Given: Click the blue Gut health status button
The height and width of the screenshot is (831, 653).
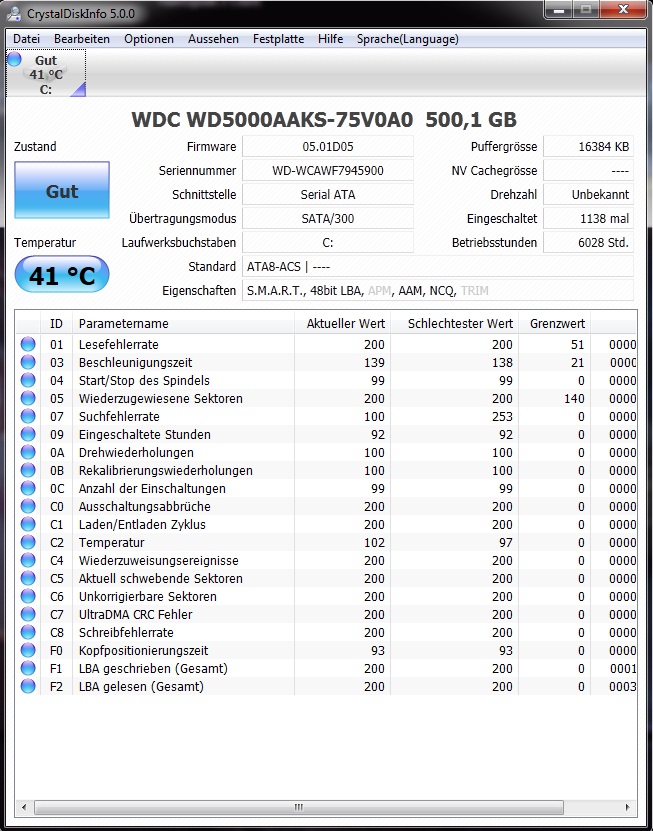Looking at the screenshot, I should click(62, 190).
